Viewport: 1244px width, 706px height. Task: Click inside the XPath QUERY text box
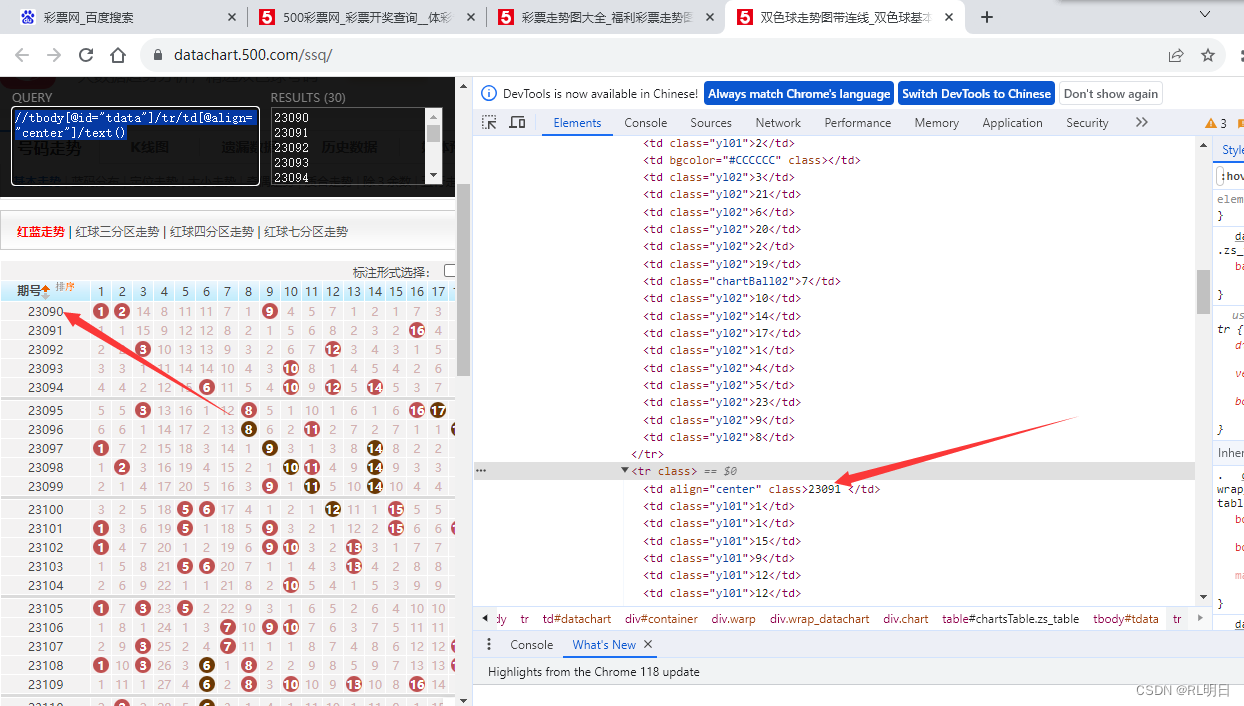pyautogui.click(x=136, y=146)
